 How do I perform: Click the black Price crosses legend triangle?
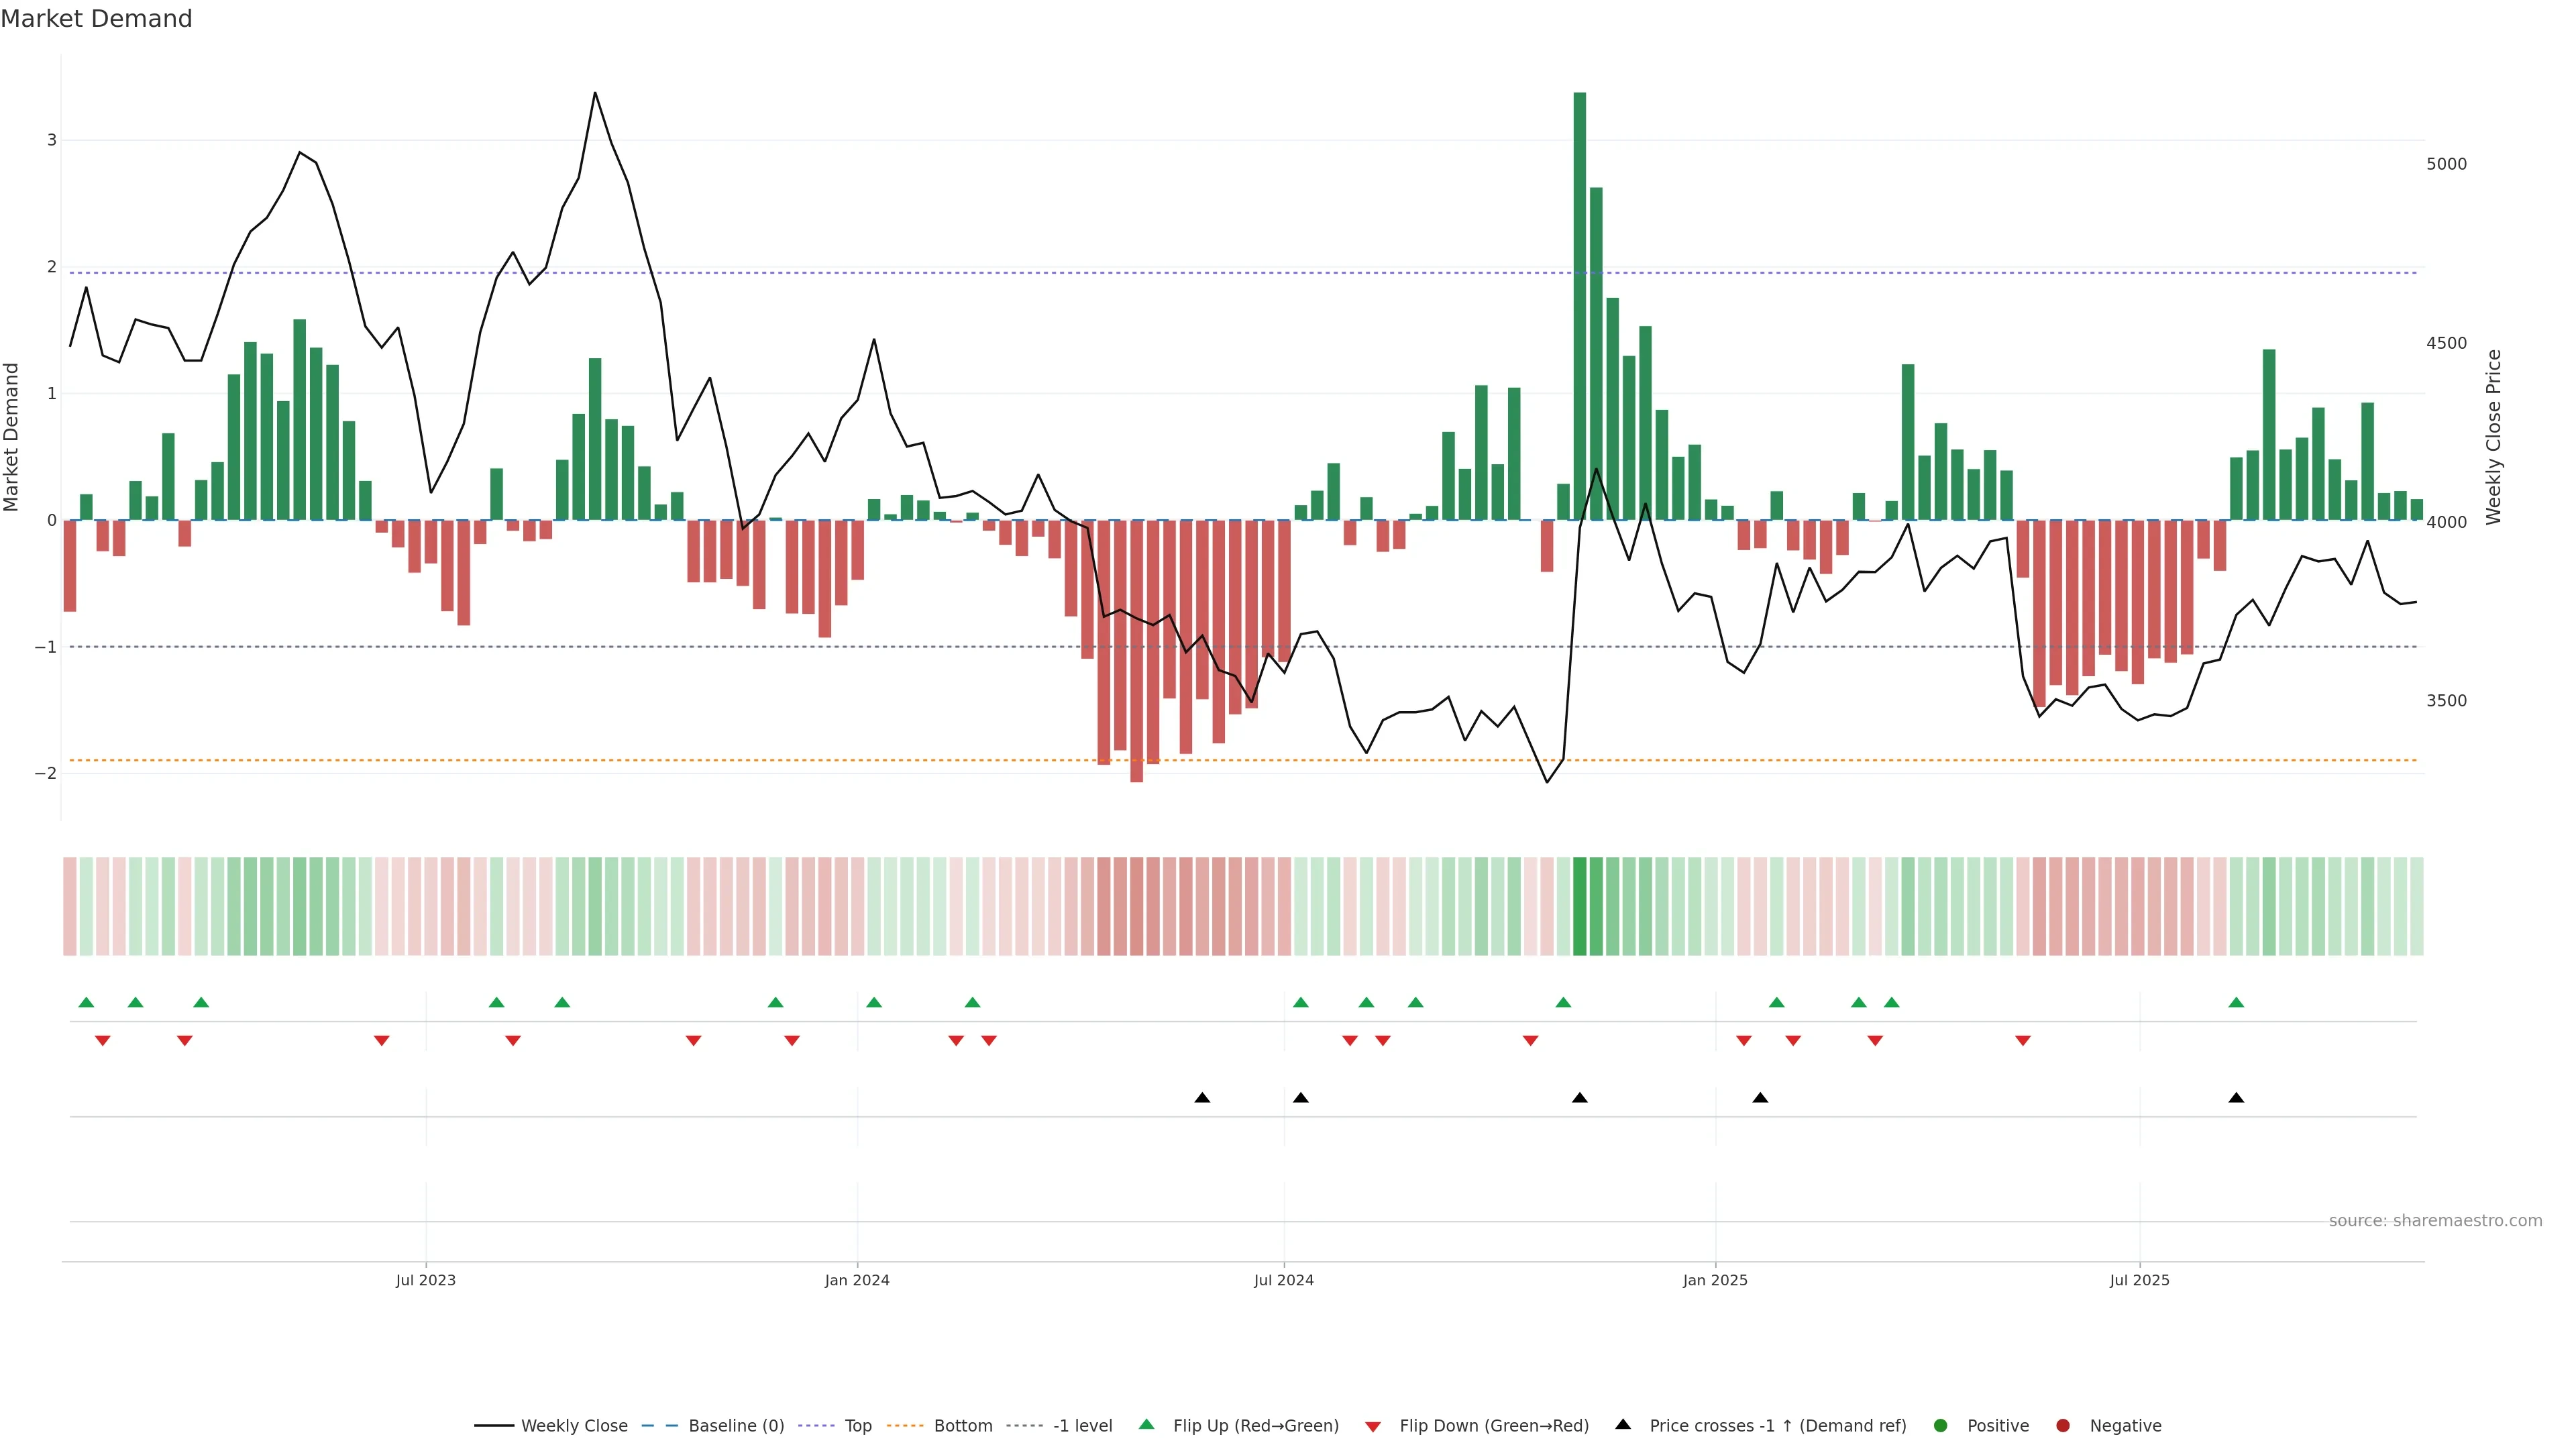click(x=1623, y=1424)
